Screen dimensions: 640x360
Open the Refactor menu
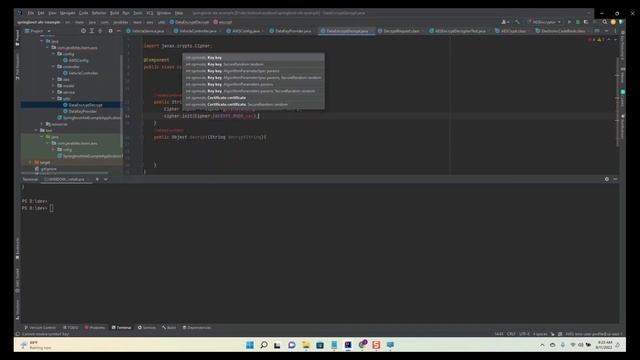99,13
